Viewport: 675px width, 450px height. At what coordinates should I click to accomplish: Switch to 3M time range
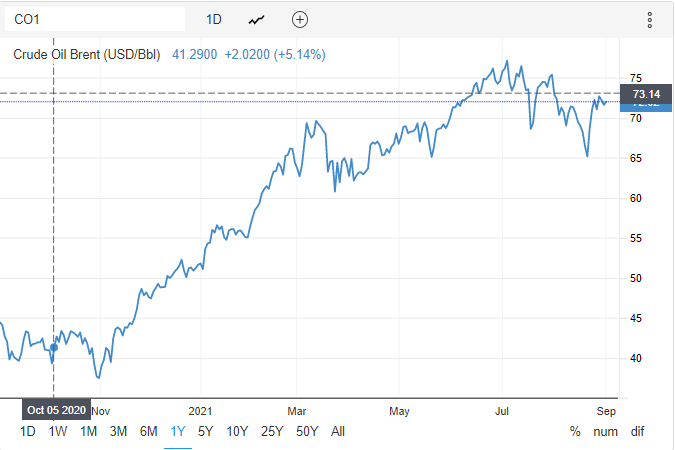coord(118,431)
